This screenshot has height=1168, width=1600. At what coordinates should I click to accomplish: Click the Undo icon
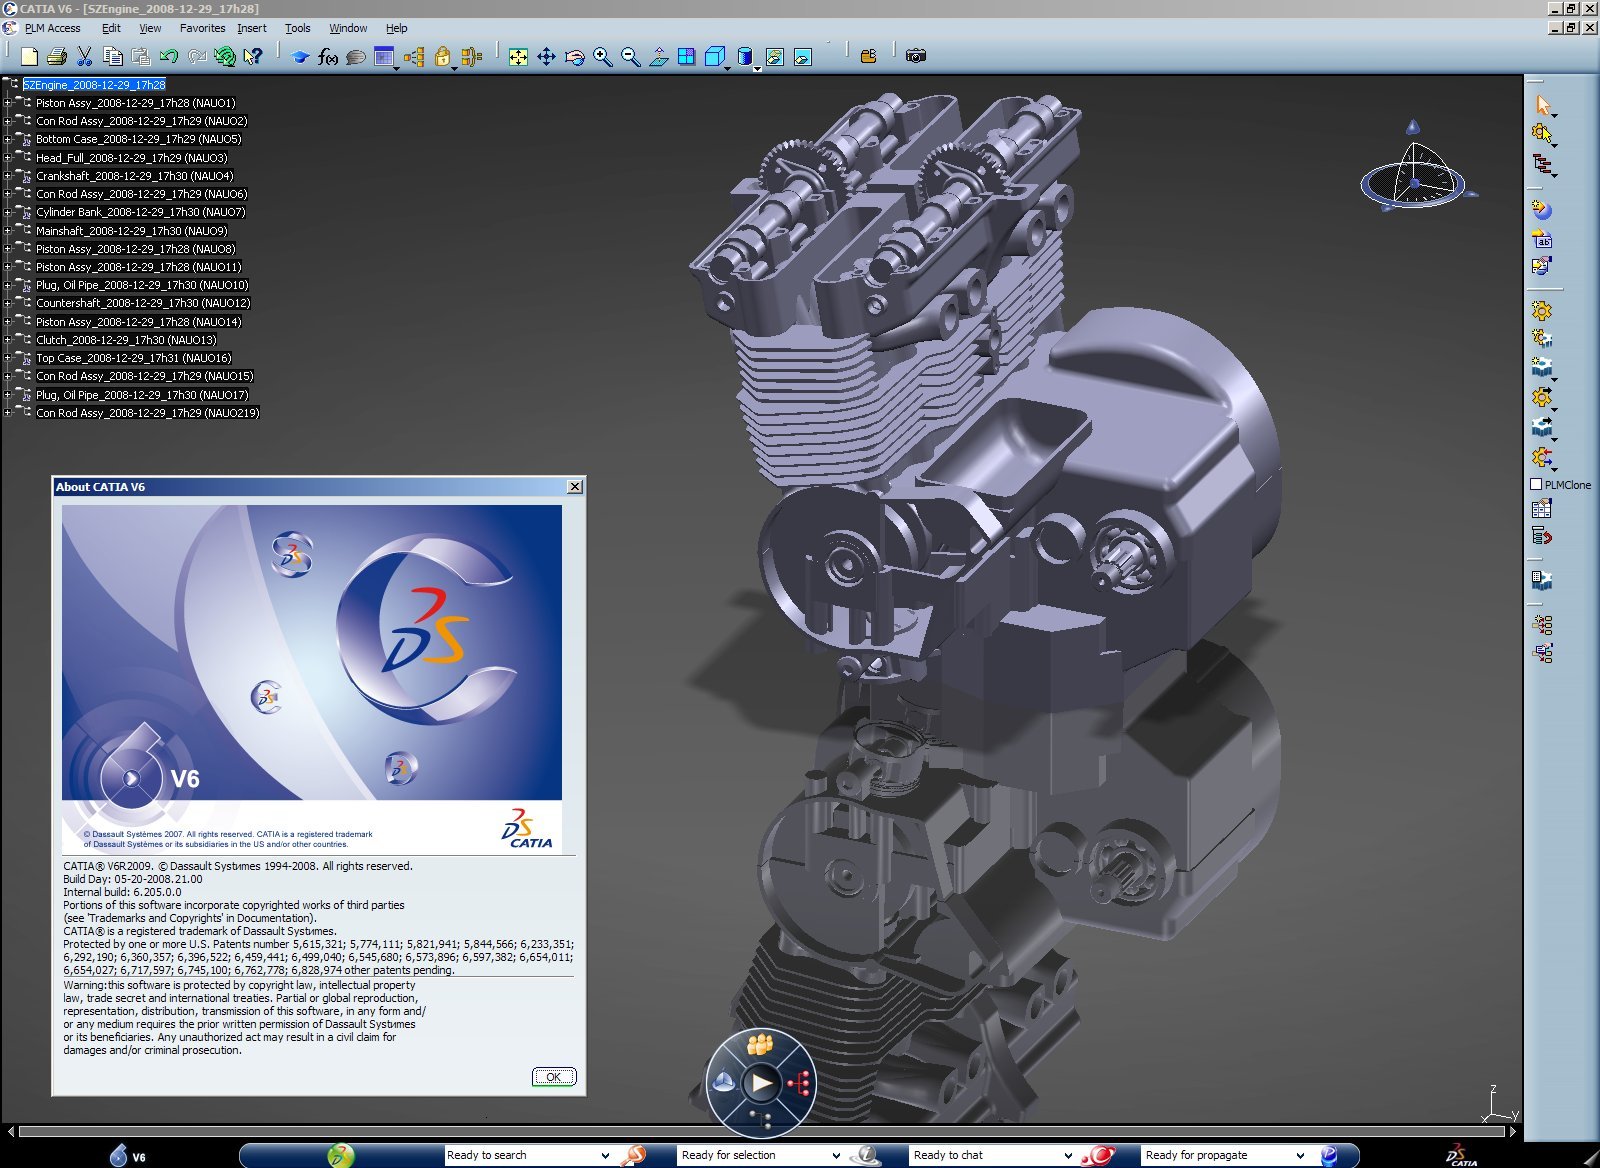point(168,57)
